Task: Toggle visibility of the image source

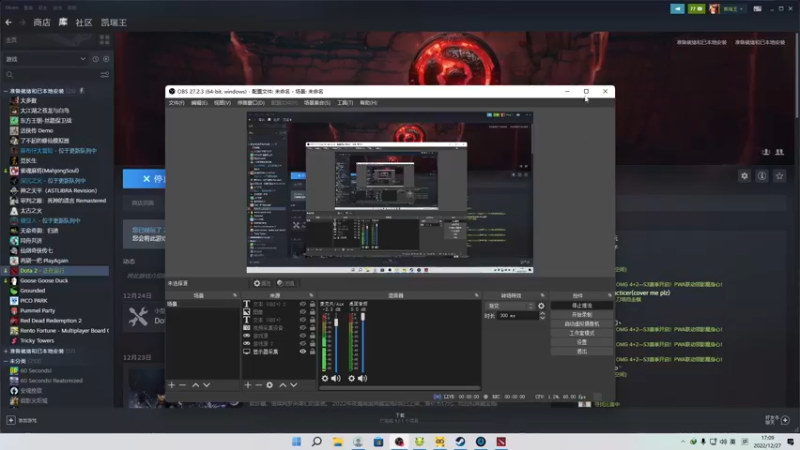Action: (x=303, y=312)
